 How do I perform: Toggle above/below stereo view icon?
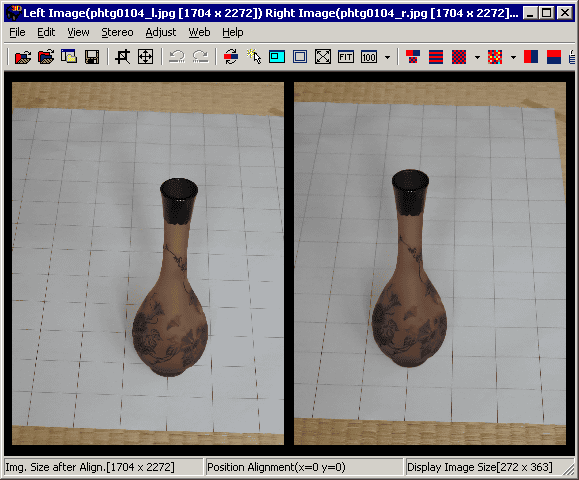[x=554, y=57]
